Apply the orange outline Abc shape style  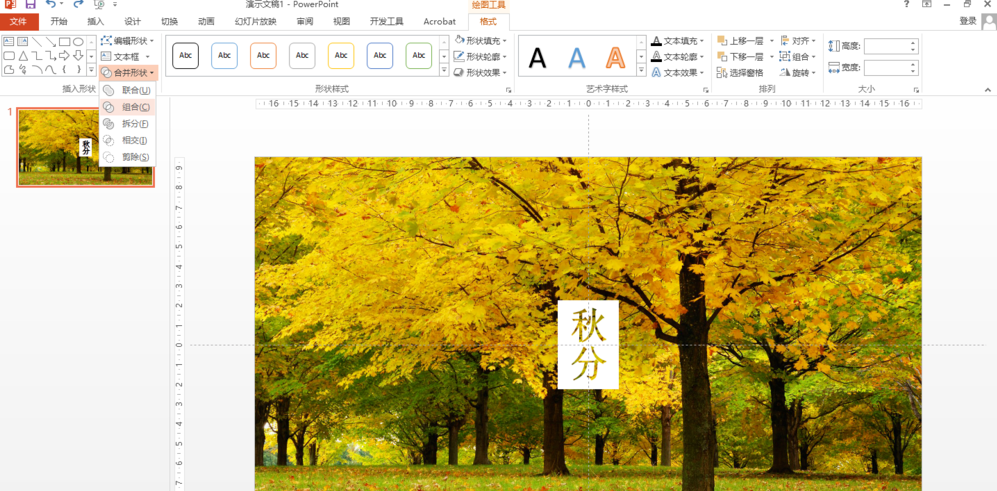(x=263, y=55)
